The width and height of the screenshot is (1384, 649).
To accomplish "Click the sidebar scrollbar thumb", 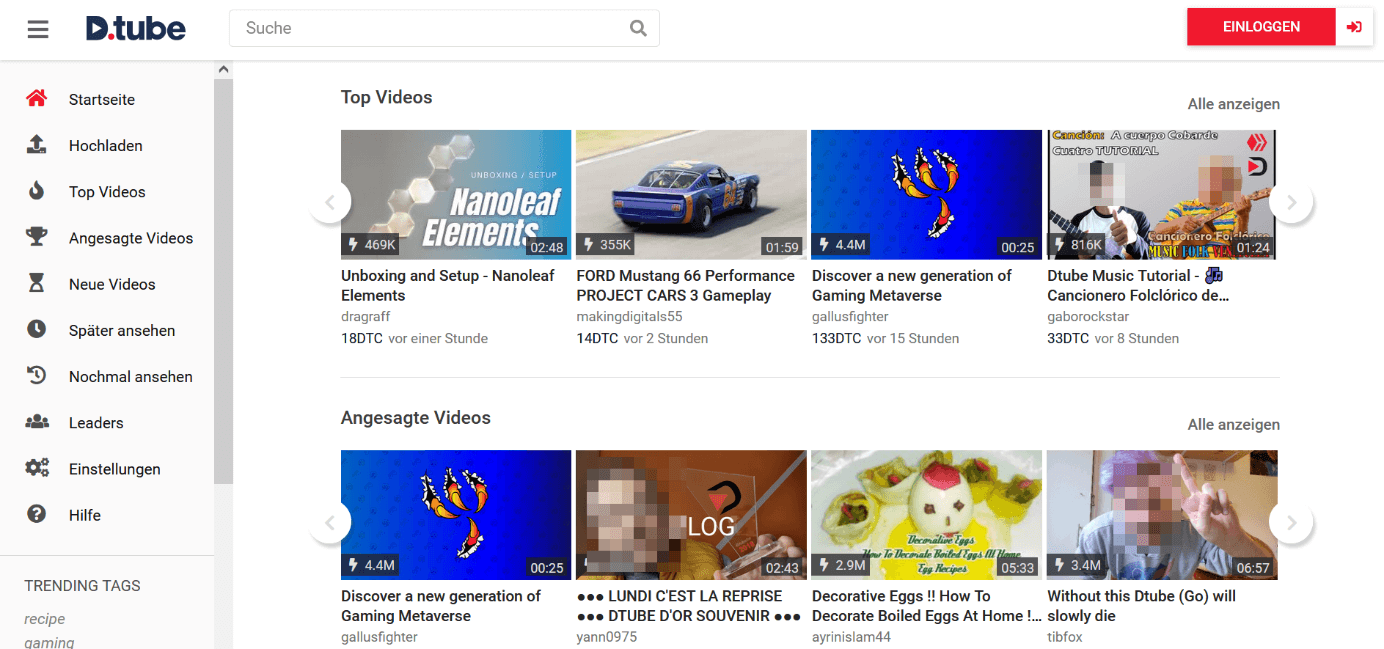I will pos(223,282).
